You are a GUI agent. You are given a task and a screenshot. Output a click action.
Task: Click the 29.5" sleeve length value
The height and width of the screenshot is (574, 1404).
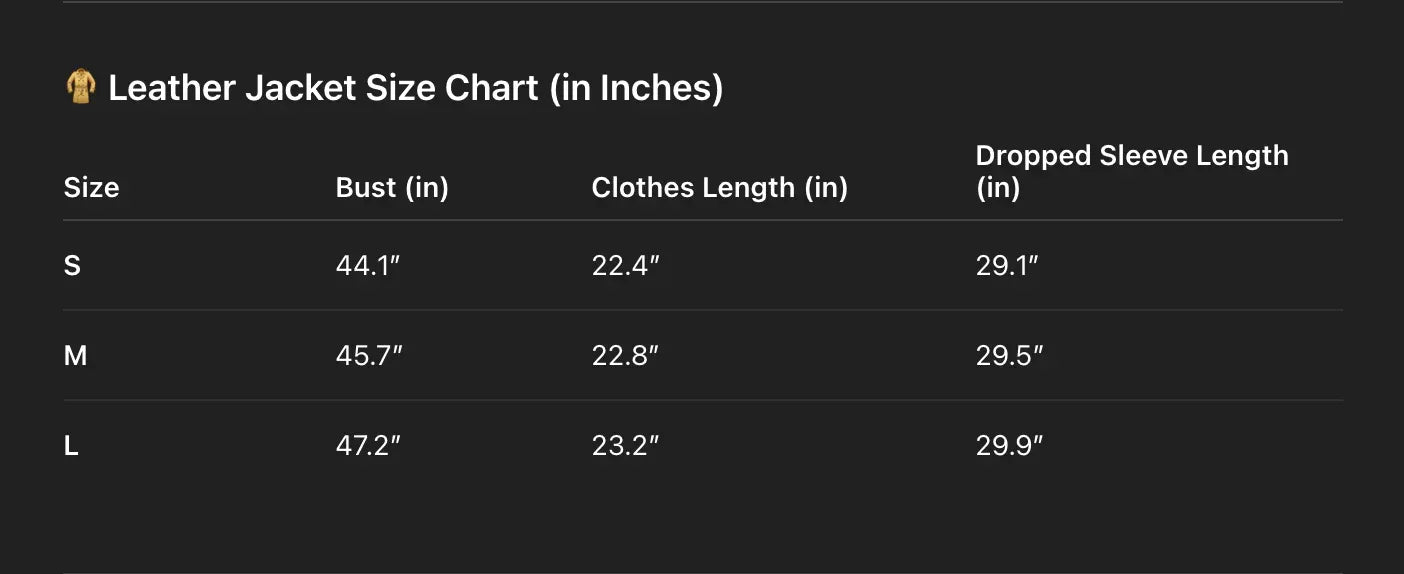[x=1009, y=355]
